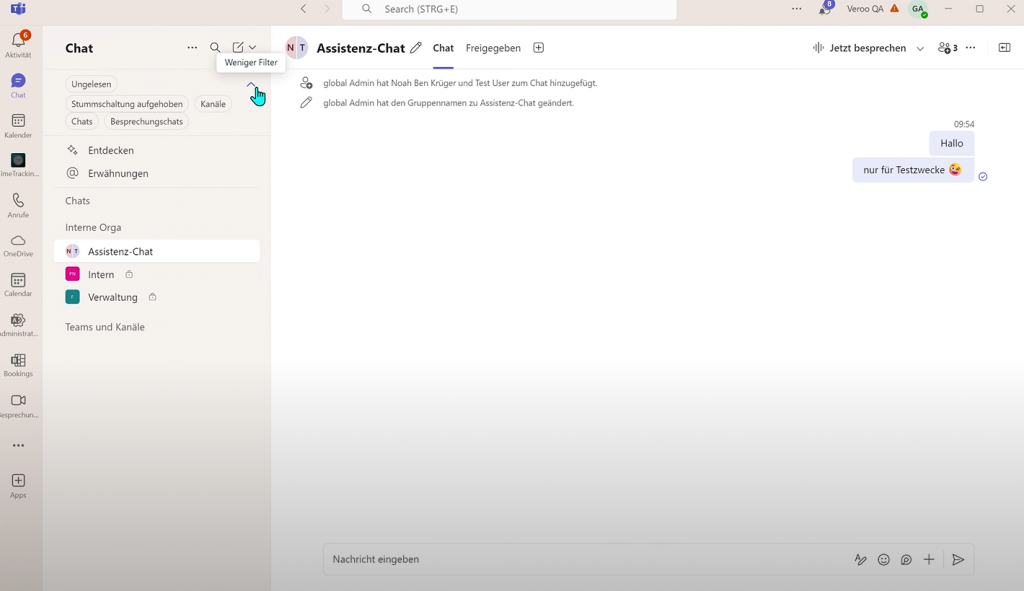This screenshot has height=591, width=1024.
Task: Click the Nachricht eingeben message field
Action: 588,560
